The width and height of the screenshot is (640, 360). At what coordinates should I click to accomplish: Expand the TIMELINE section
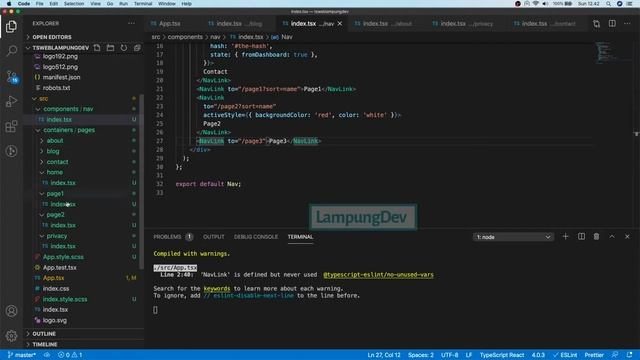(45, 344)
